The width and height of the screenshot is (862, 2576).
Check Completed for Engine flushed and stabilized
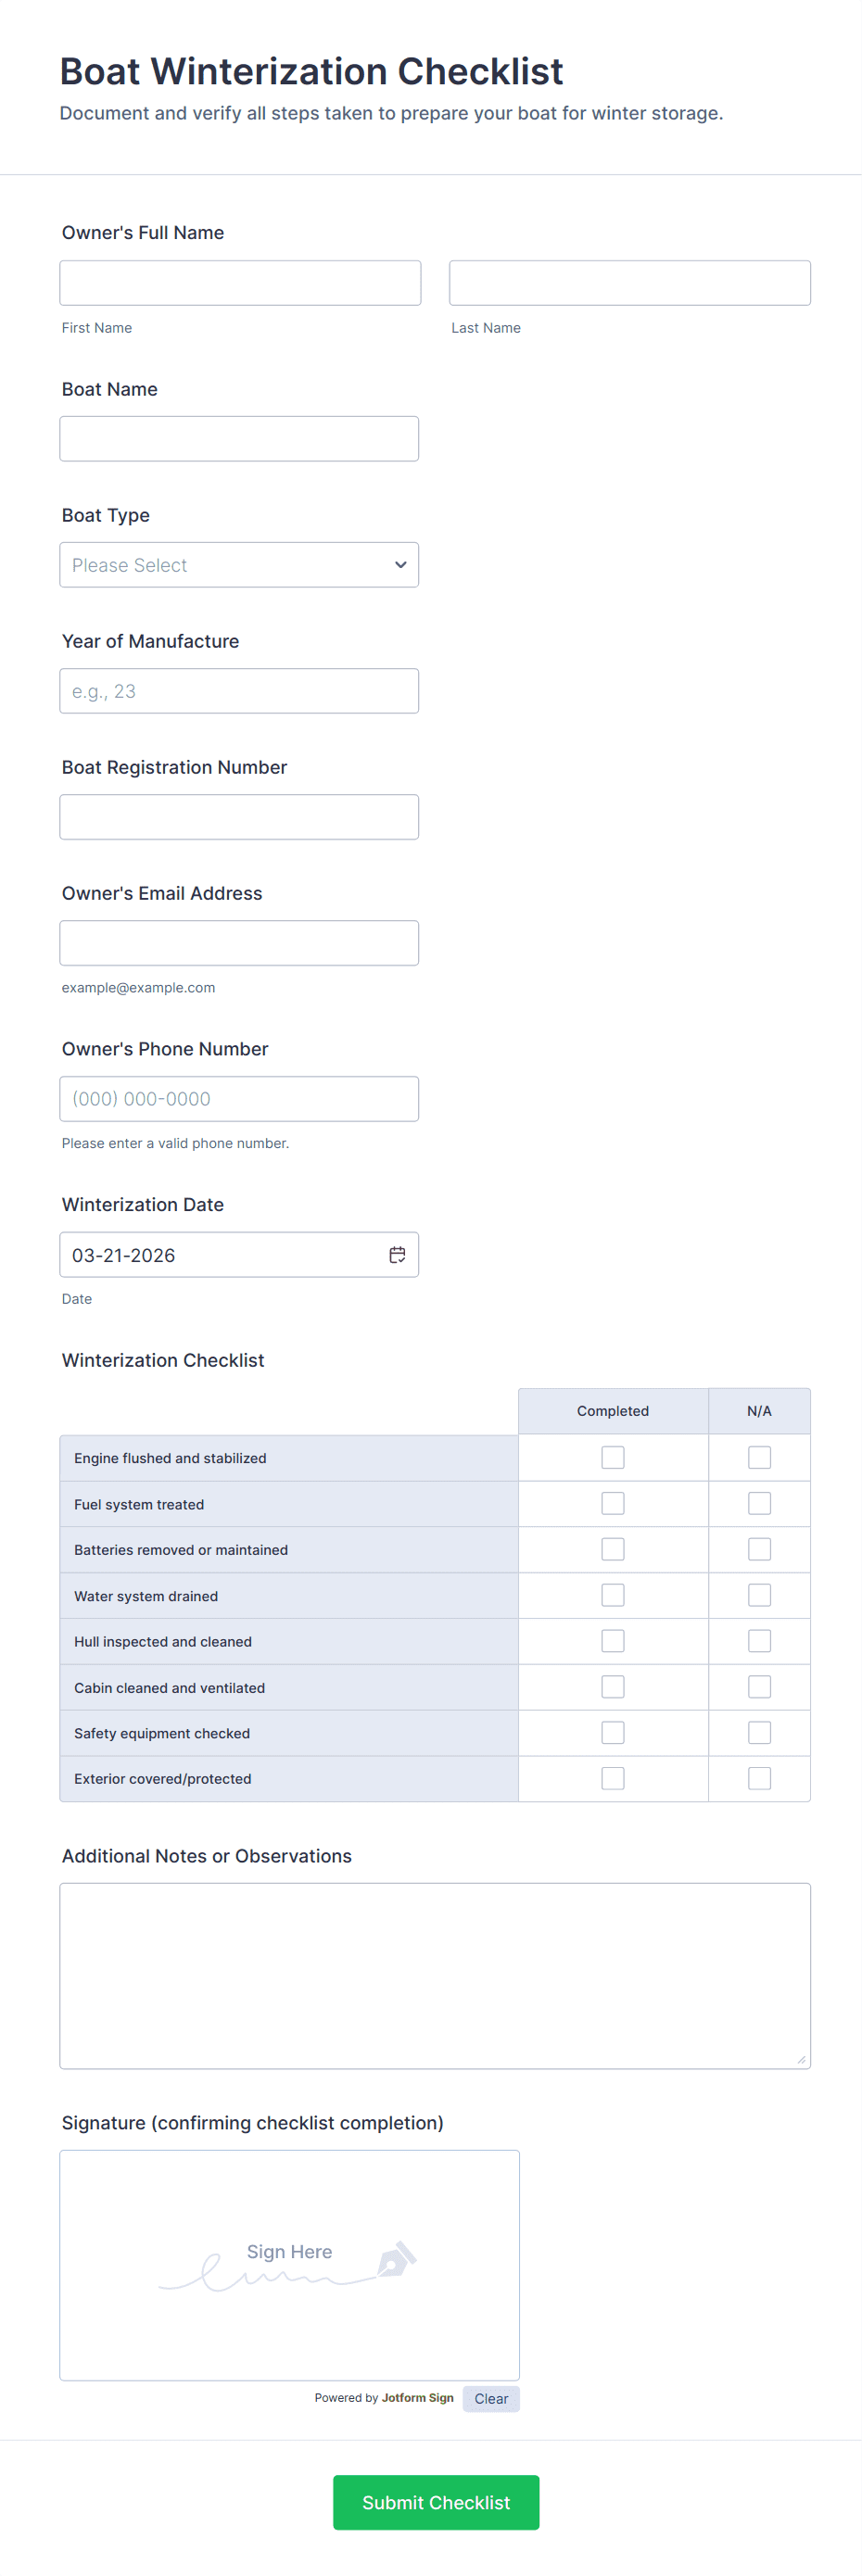612,1458
